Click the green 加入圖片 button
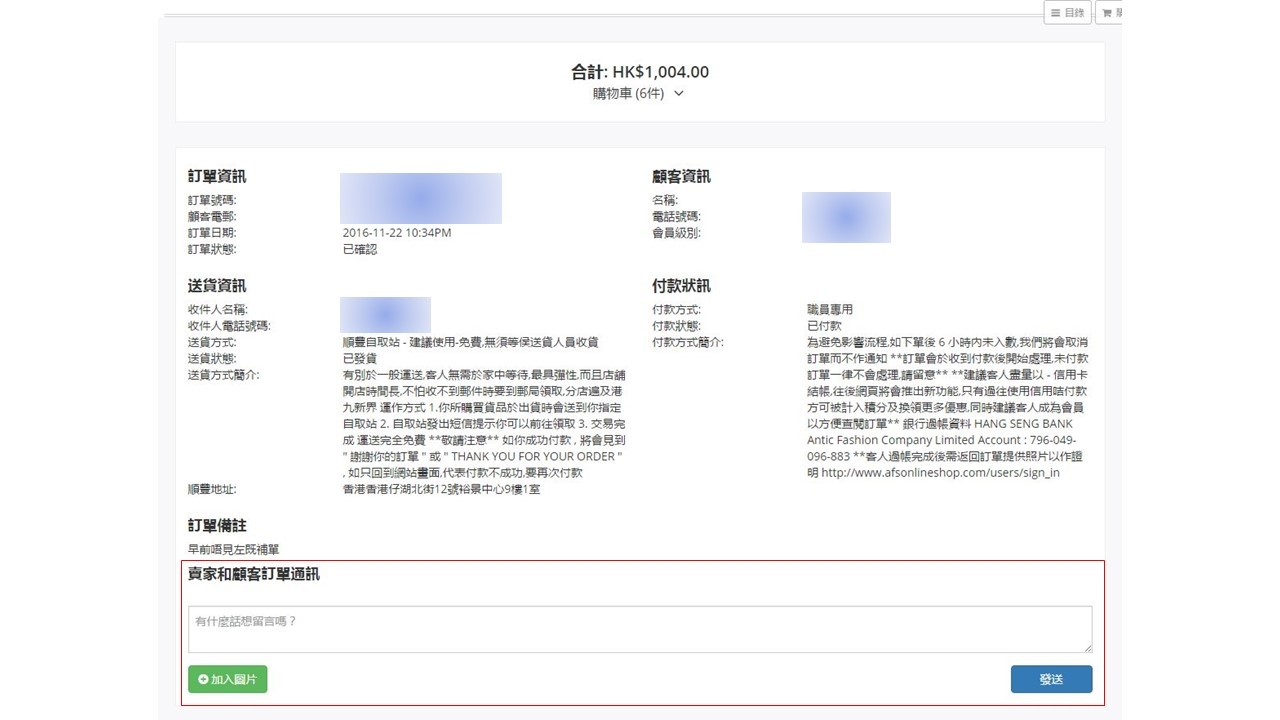1280x720 pixels. [227, 680]
